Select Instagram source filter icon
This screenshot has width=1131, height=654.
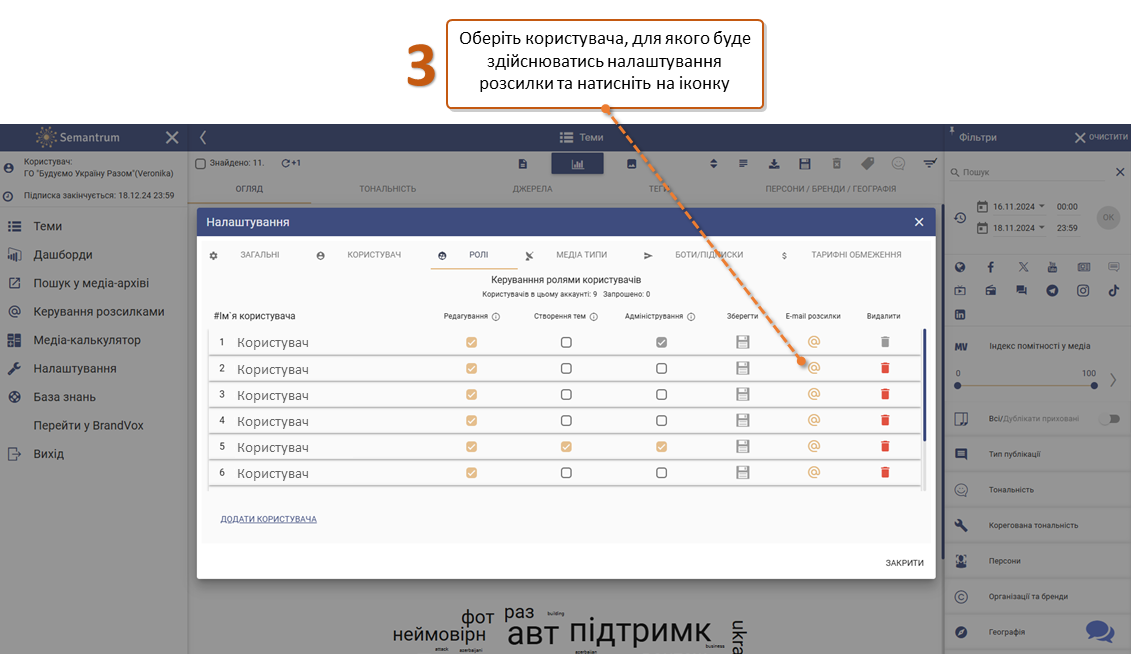tap(1083, 291)
